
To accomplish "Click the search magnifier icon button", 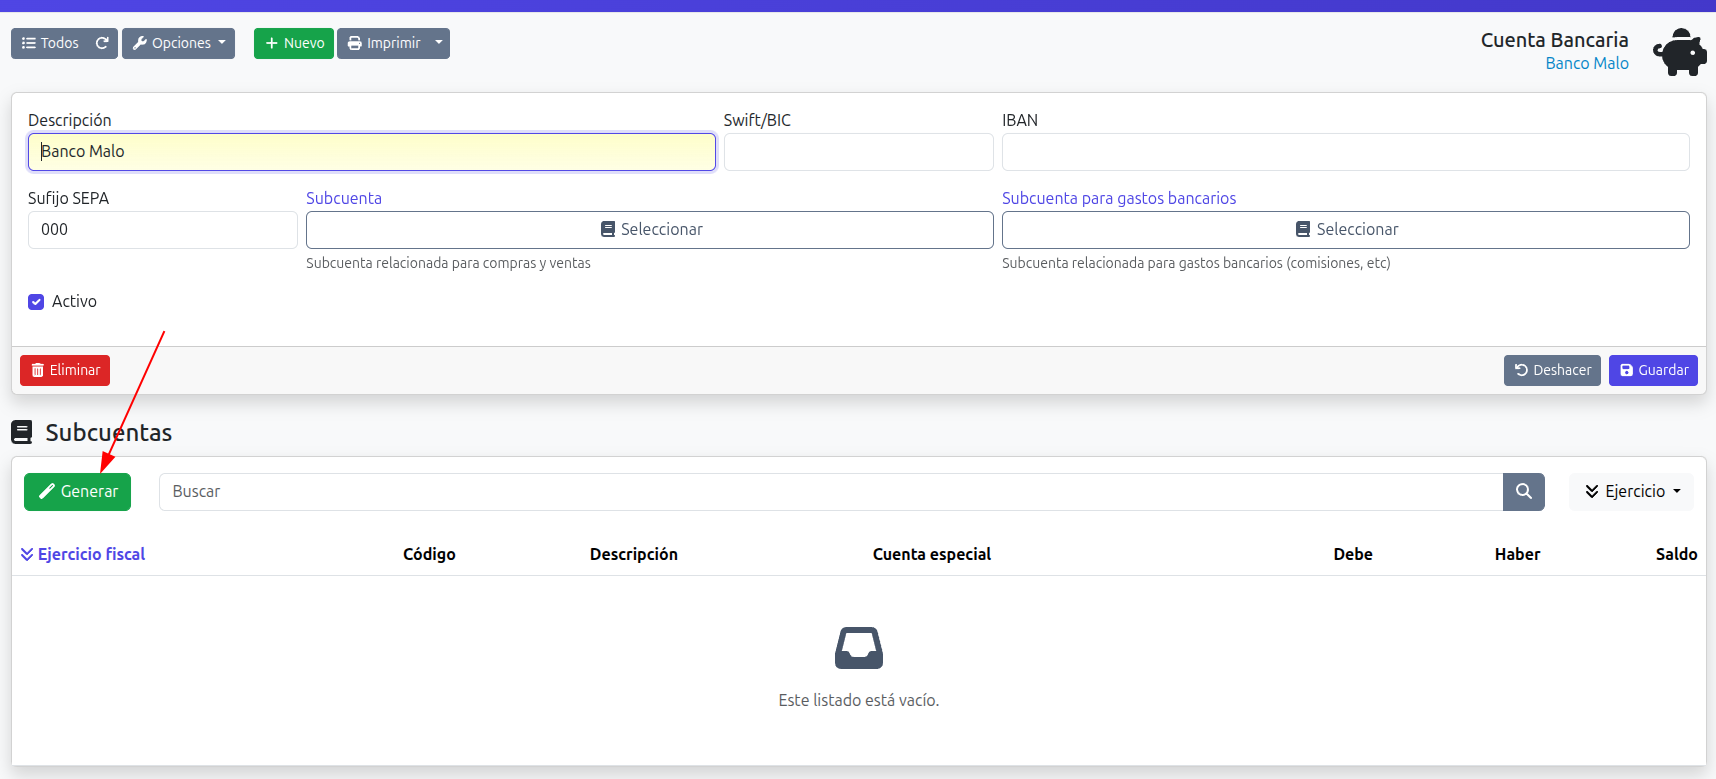I will click(x=1523, y=491).
